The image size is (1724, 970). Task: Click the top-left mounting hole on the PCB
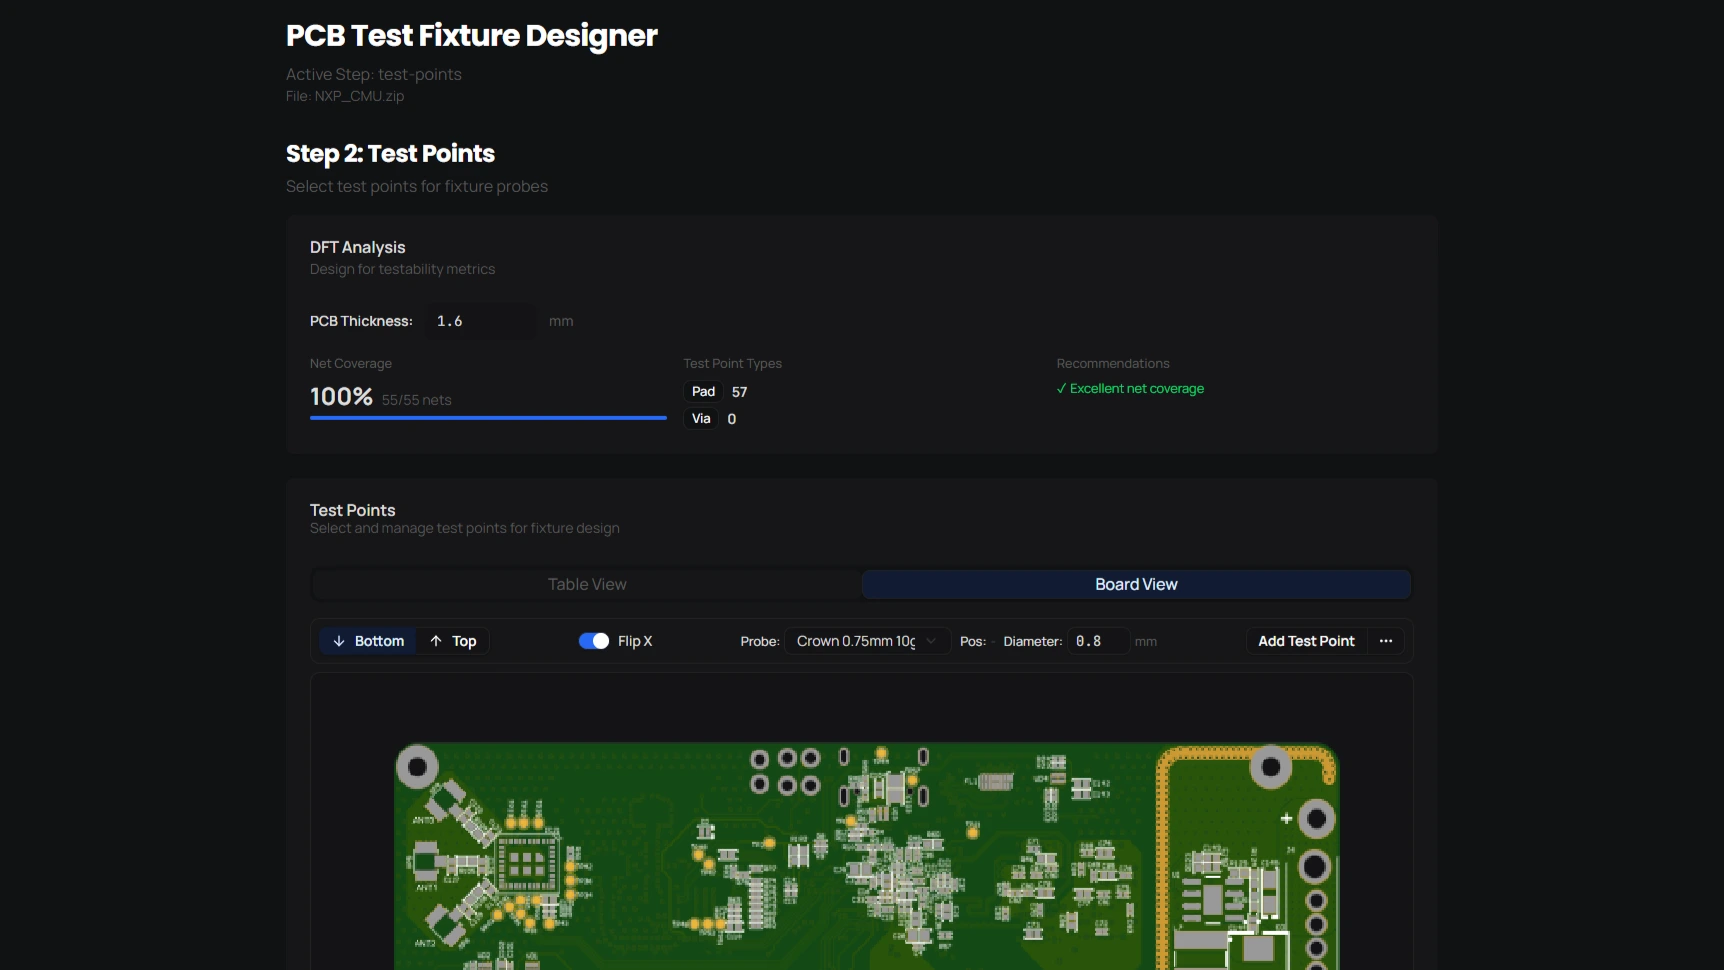tap(417, 767)
